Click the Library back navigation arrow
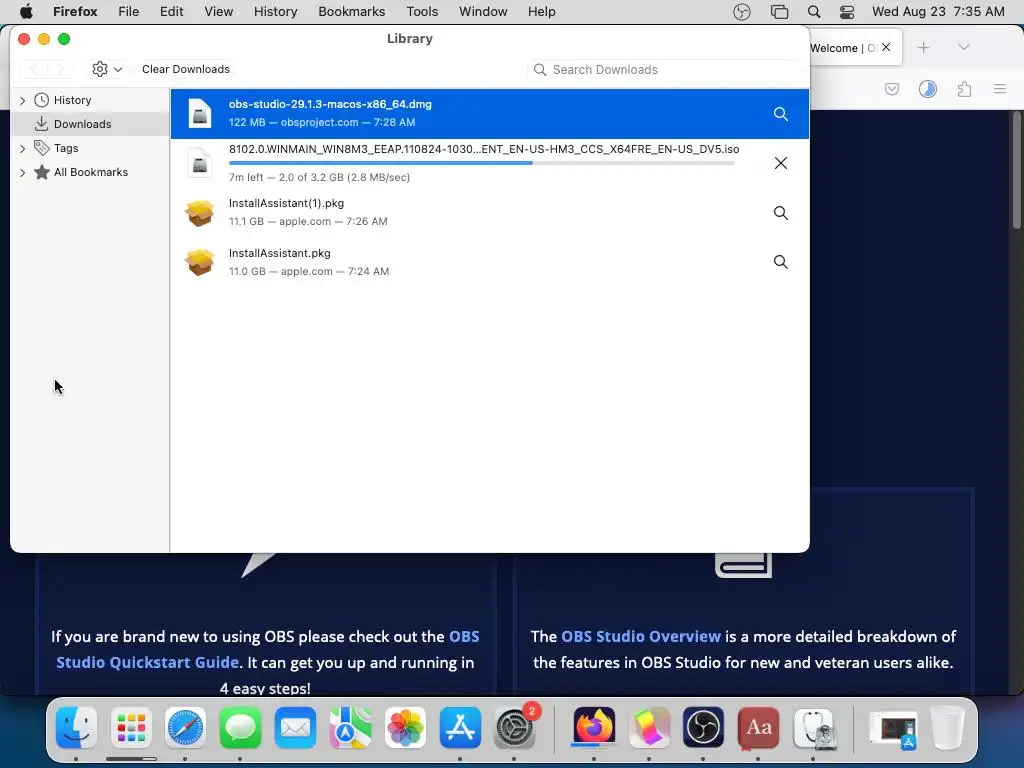1024x768 pixels. click(34, 69)
